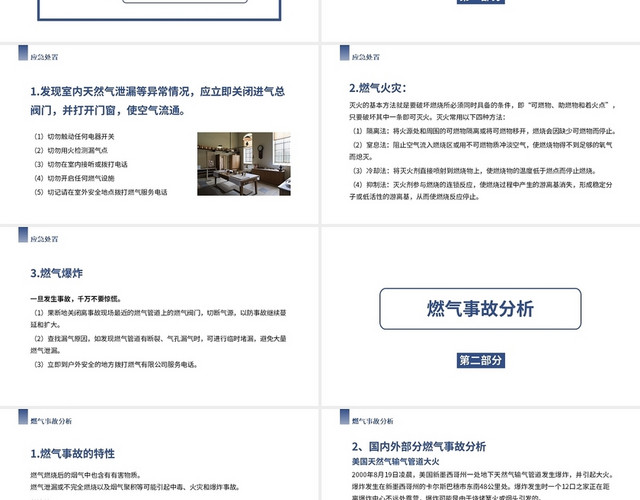Image resolution: width=640 pixels, height=500 pixels.
Task: Click the '应急处置' header on the gas-leak slide
Action: coord(44,57)
